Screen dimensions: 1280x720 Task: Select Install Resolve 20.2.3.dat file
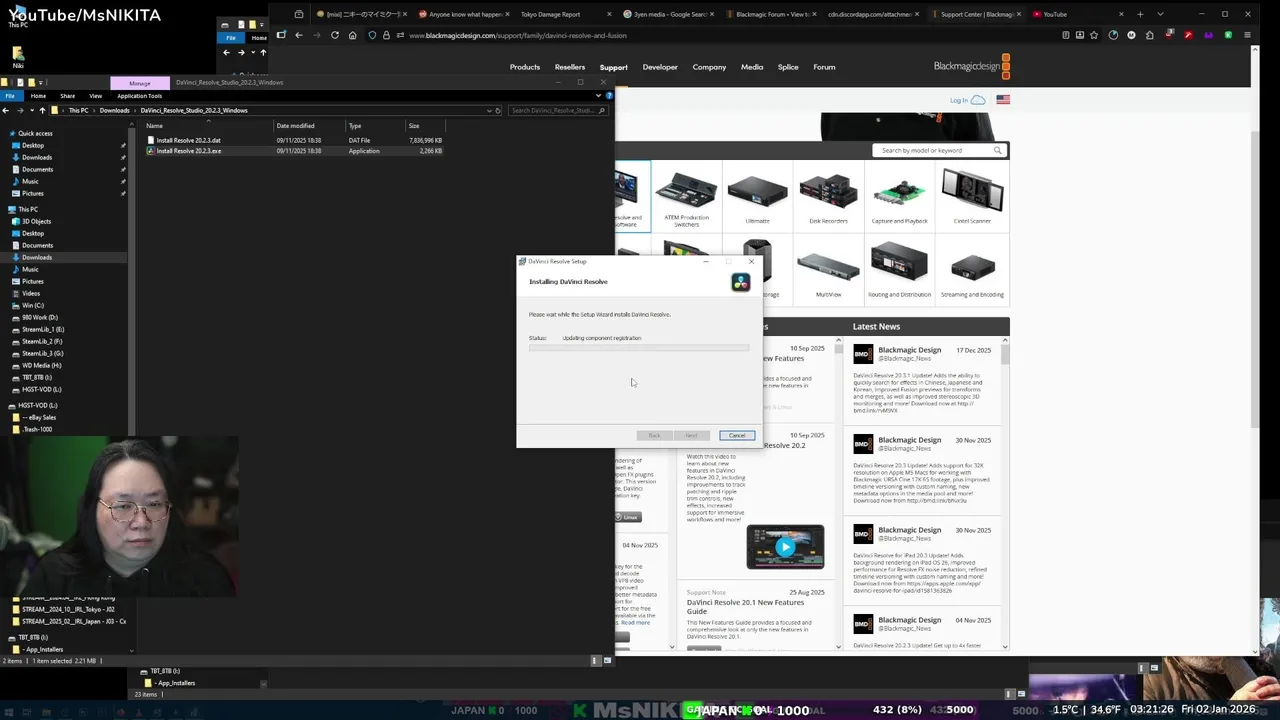[x=188, y=140]
